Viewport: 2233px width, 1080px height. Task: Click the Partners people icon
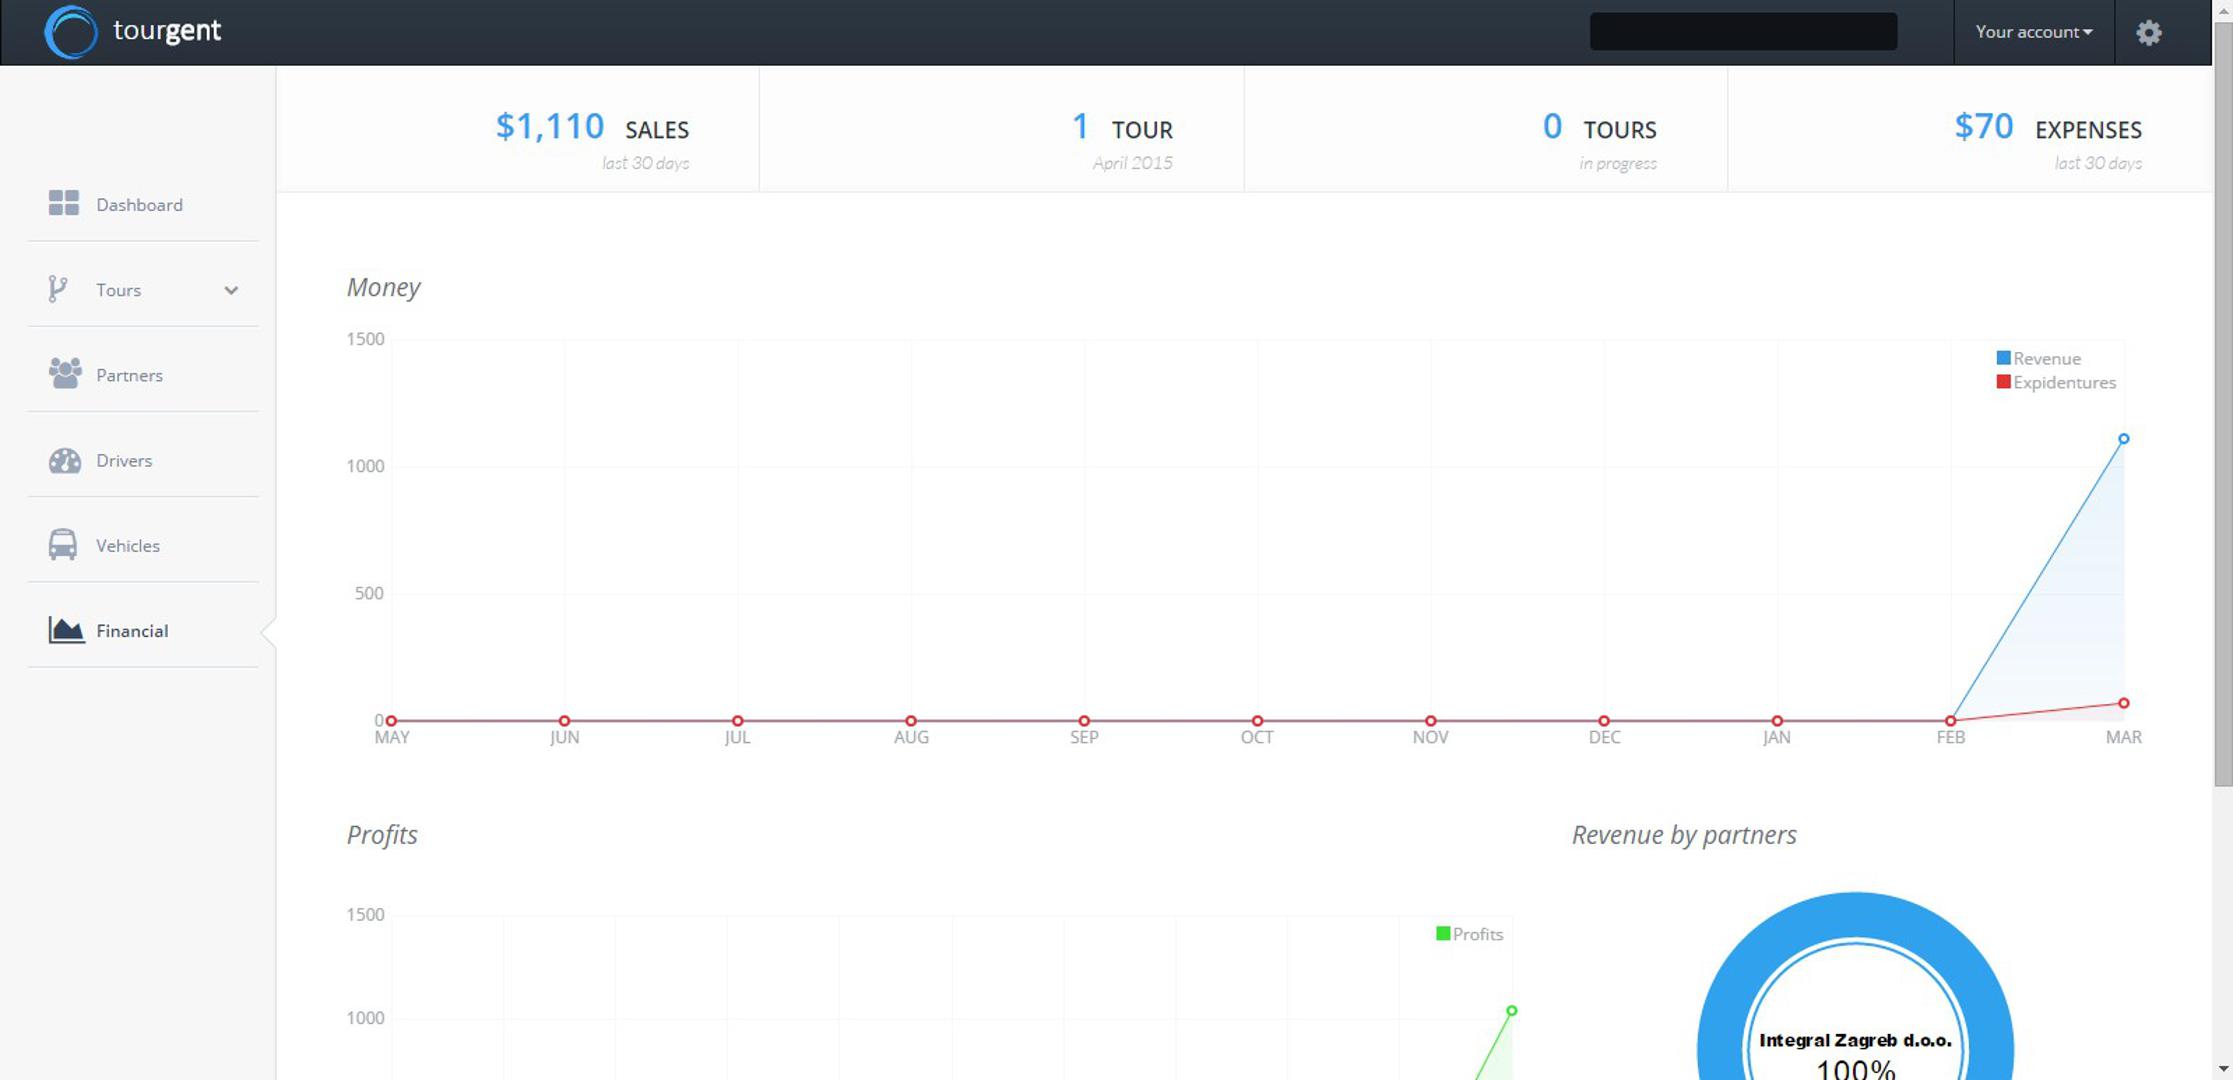click(65, 374)
